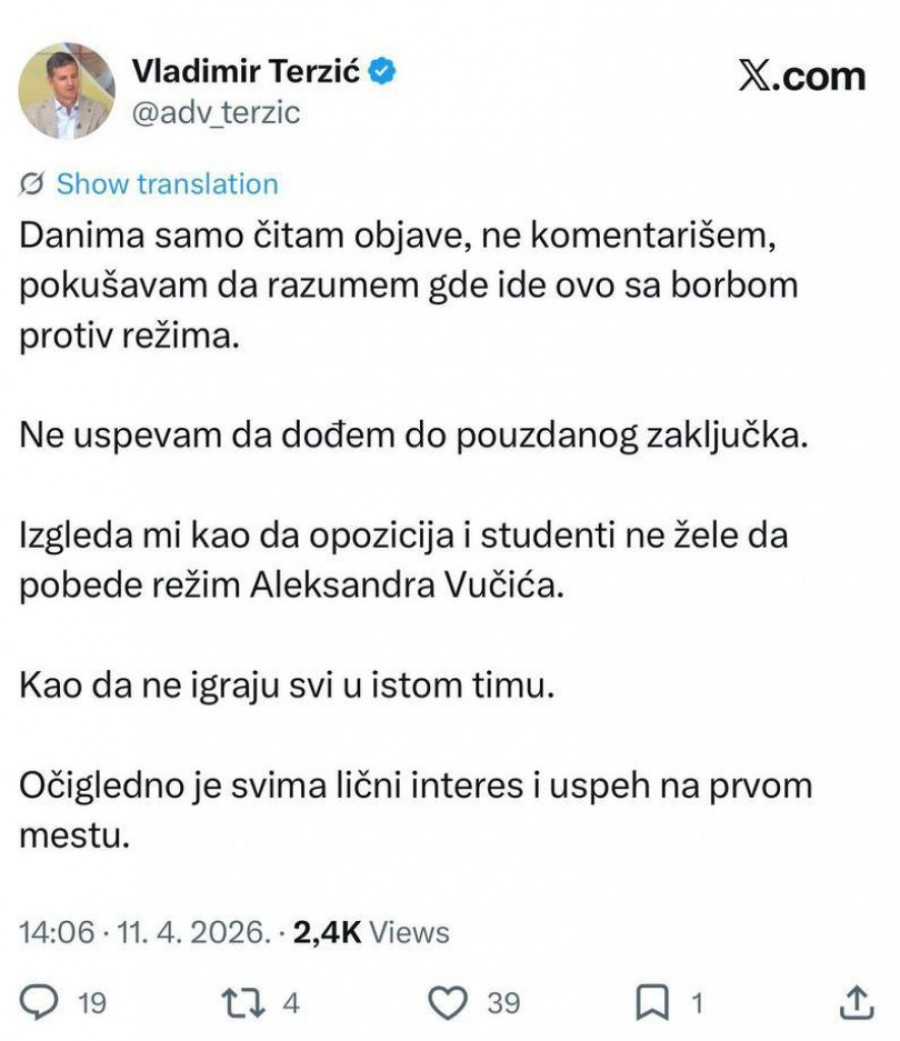
Task: Open Vladimir Terzić's profile picture
Action: pos(66,91)
